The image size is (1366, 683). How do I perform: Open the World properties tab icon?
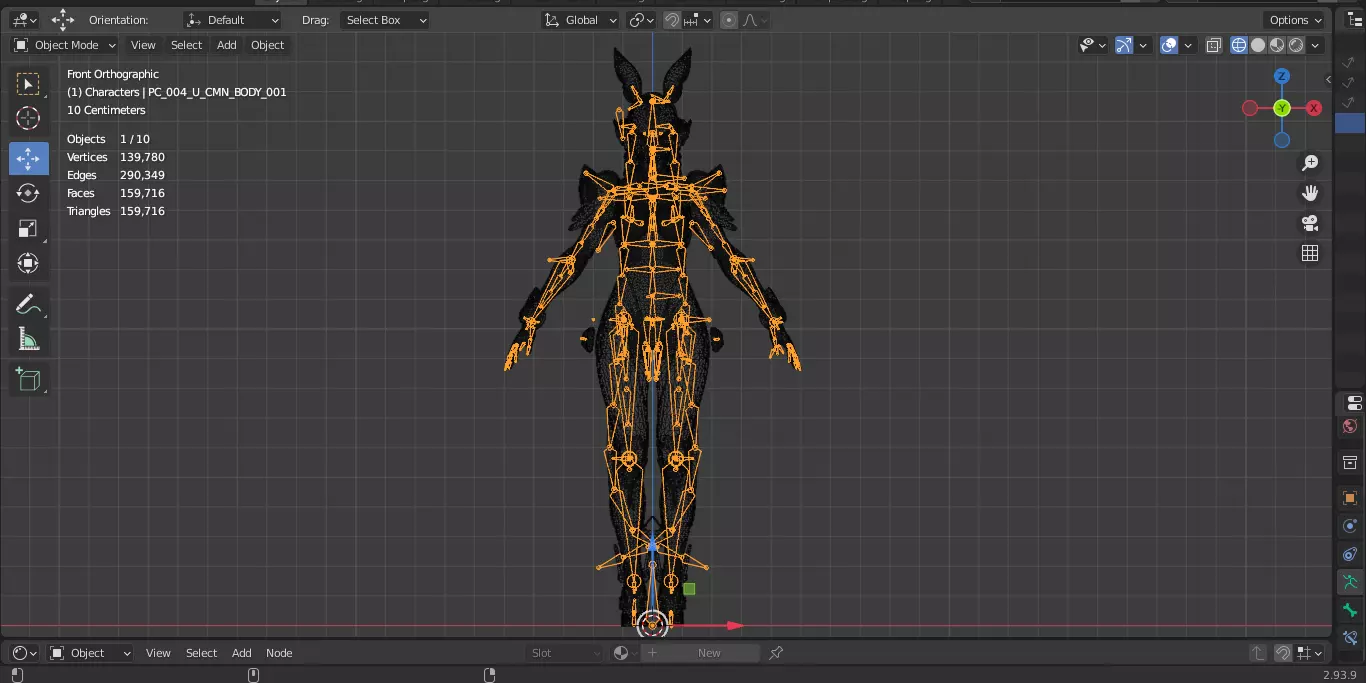click(1351, 427)
